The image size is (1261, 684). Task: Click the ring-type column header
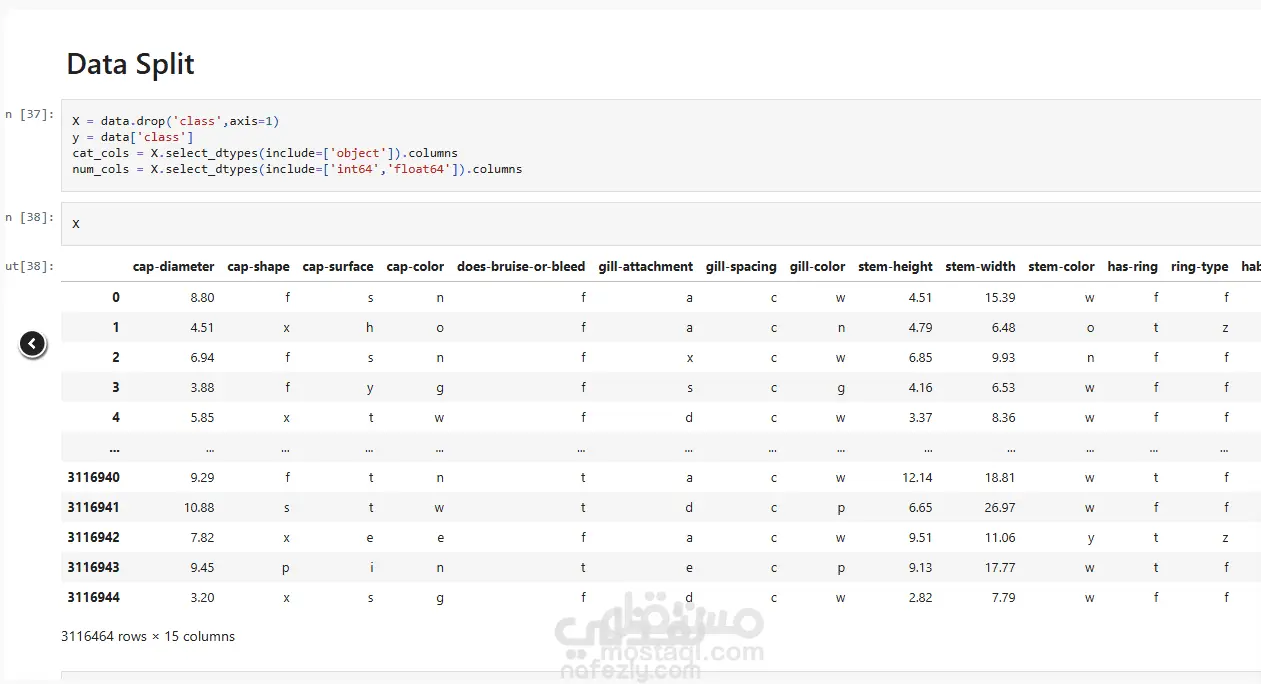[1199, 267]
